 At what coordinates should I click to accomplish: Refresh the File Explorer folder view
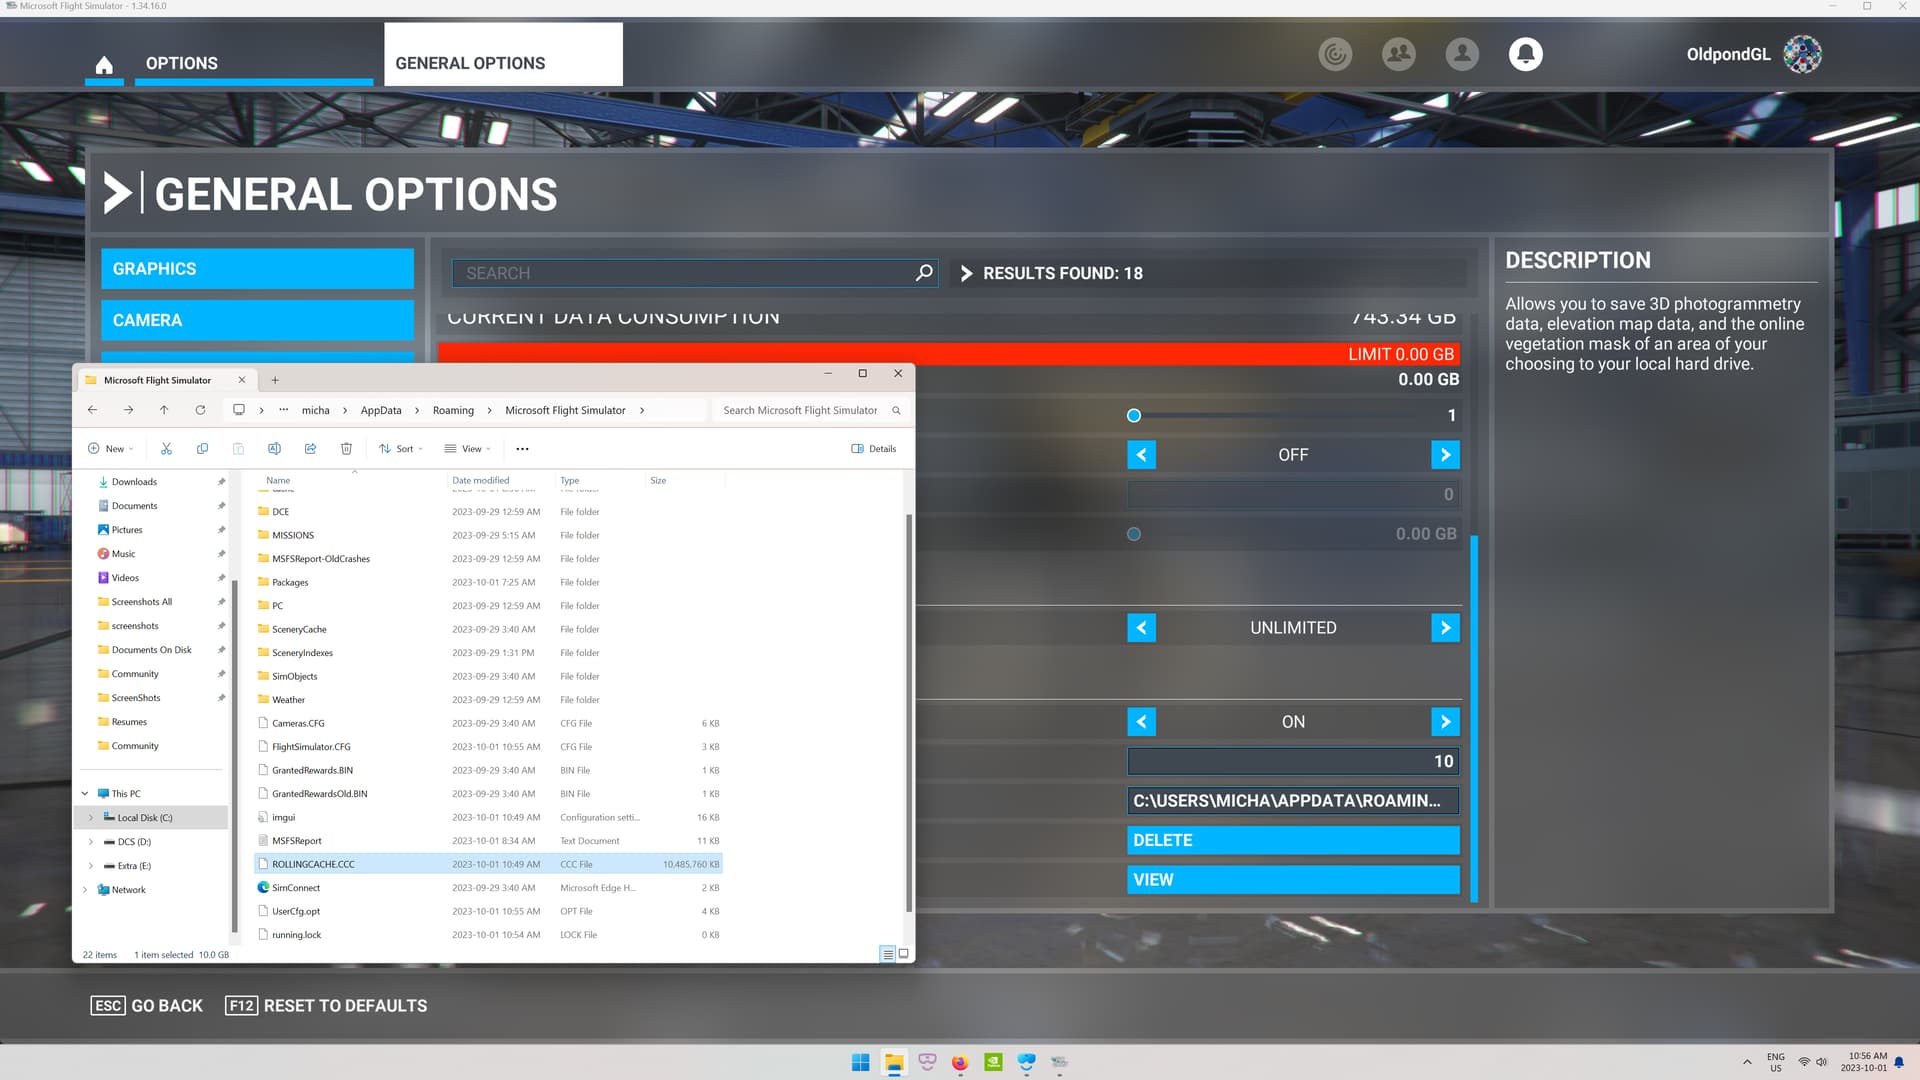point(200,410)
